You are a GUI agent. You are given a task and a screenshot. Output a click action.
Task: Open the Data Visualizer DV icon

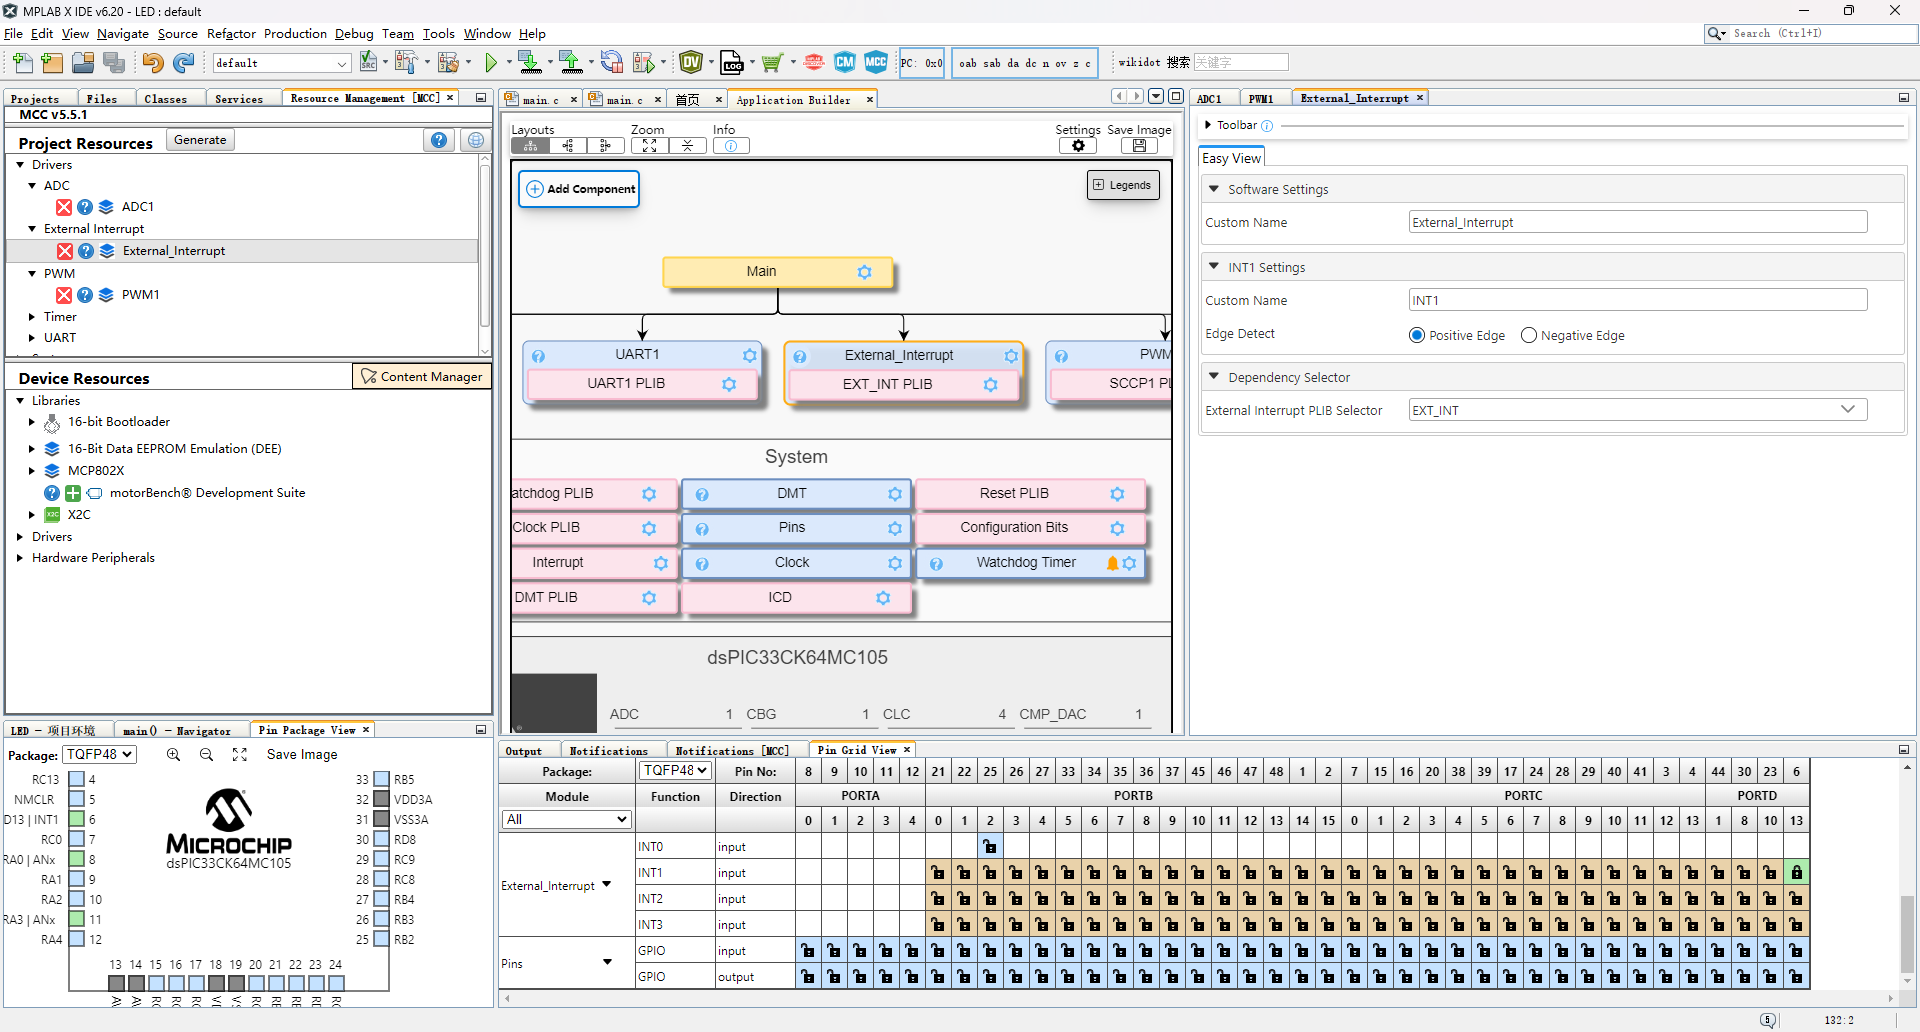[x=691, y=63]
